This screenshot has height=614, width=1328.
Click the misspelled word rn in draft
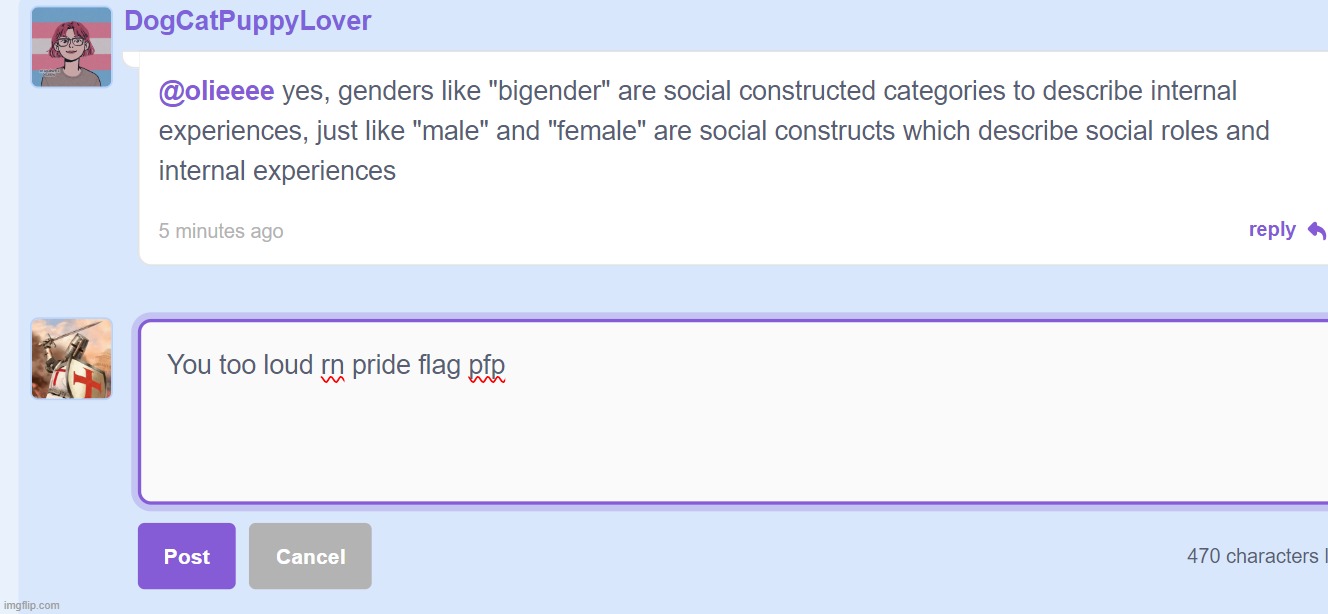333,366
